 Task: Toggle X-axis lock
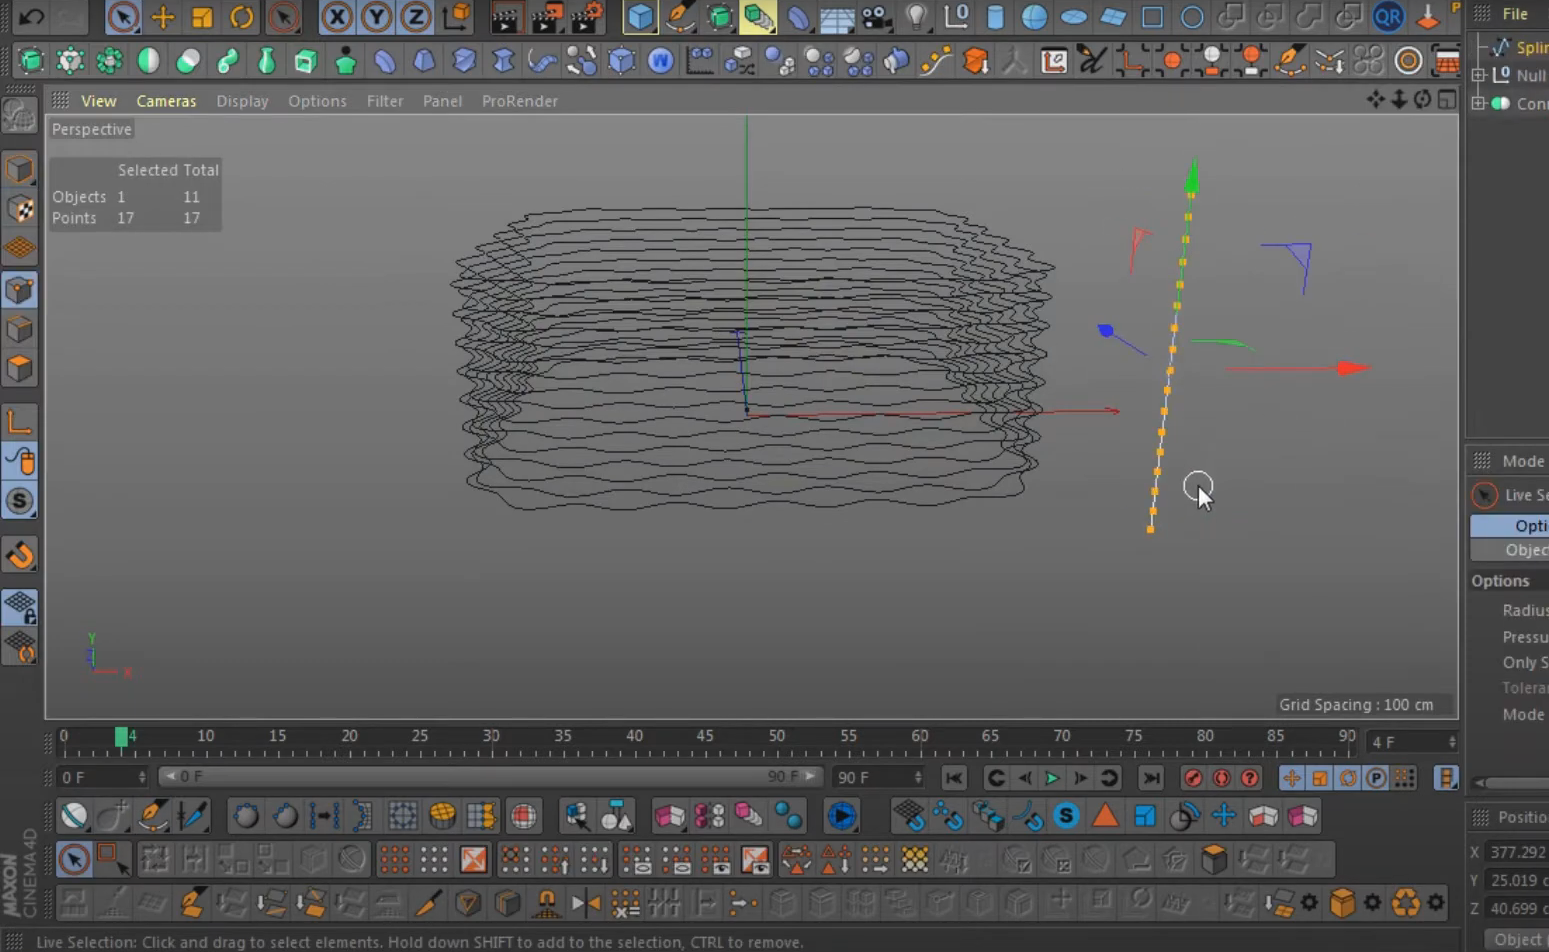(337, 17)
